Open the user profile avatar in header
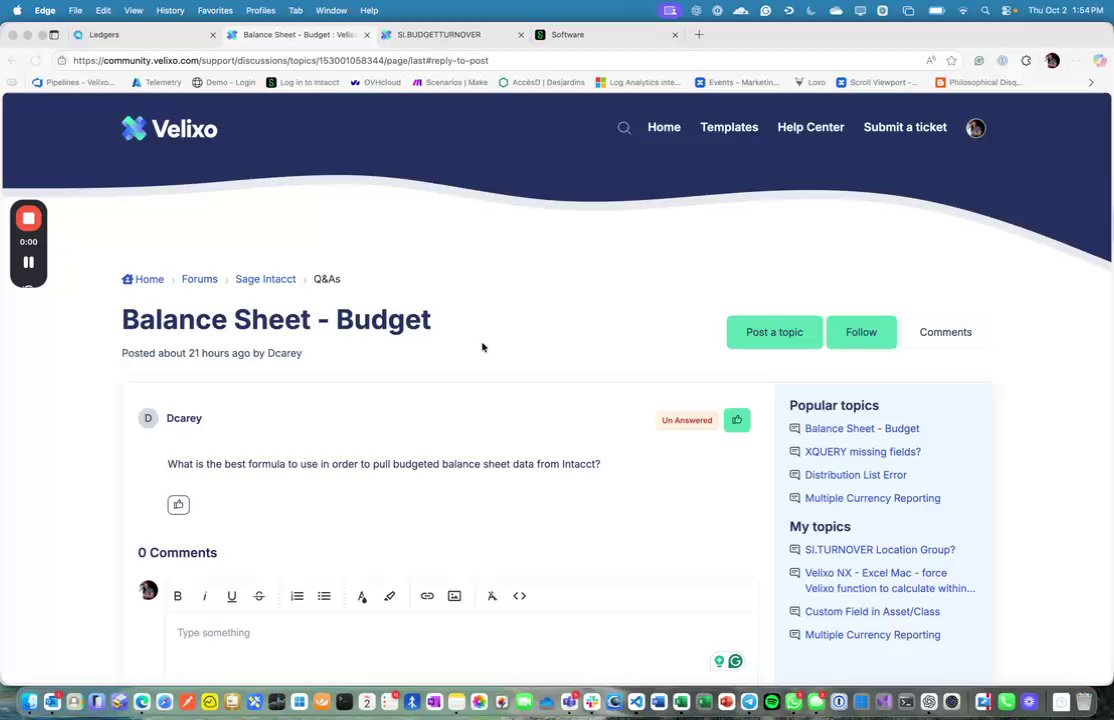 [x=975, y=128]
